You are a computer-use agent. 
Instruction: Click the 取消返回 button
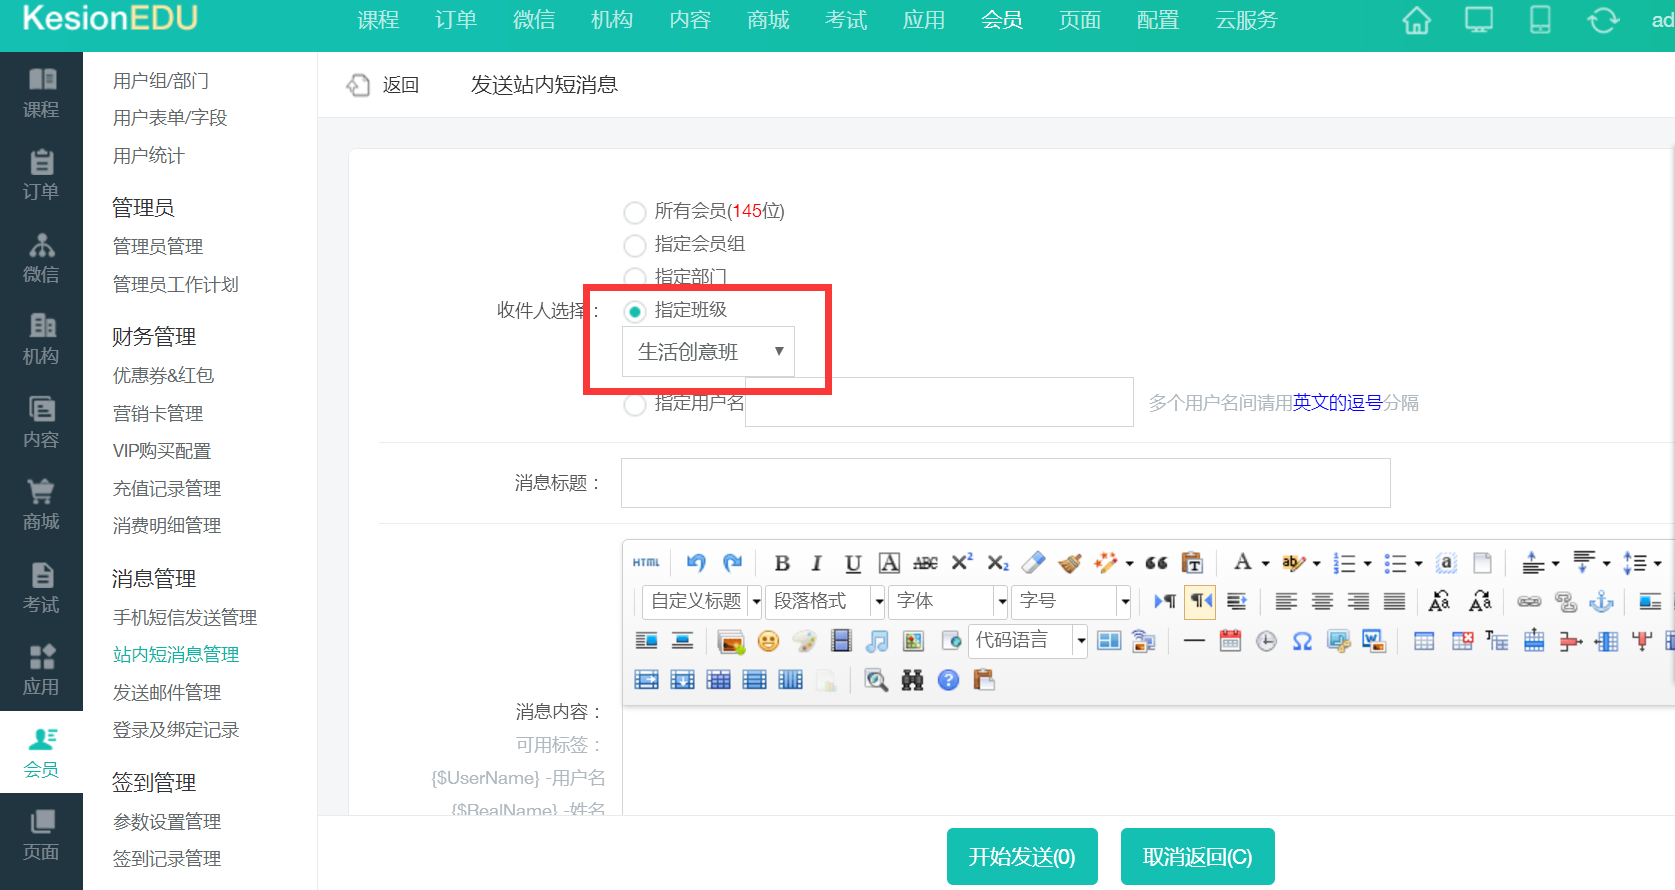(1197, 857)
